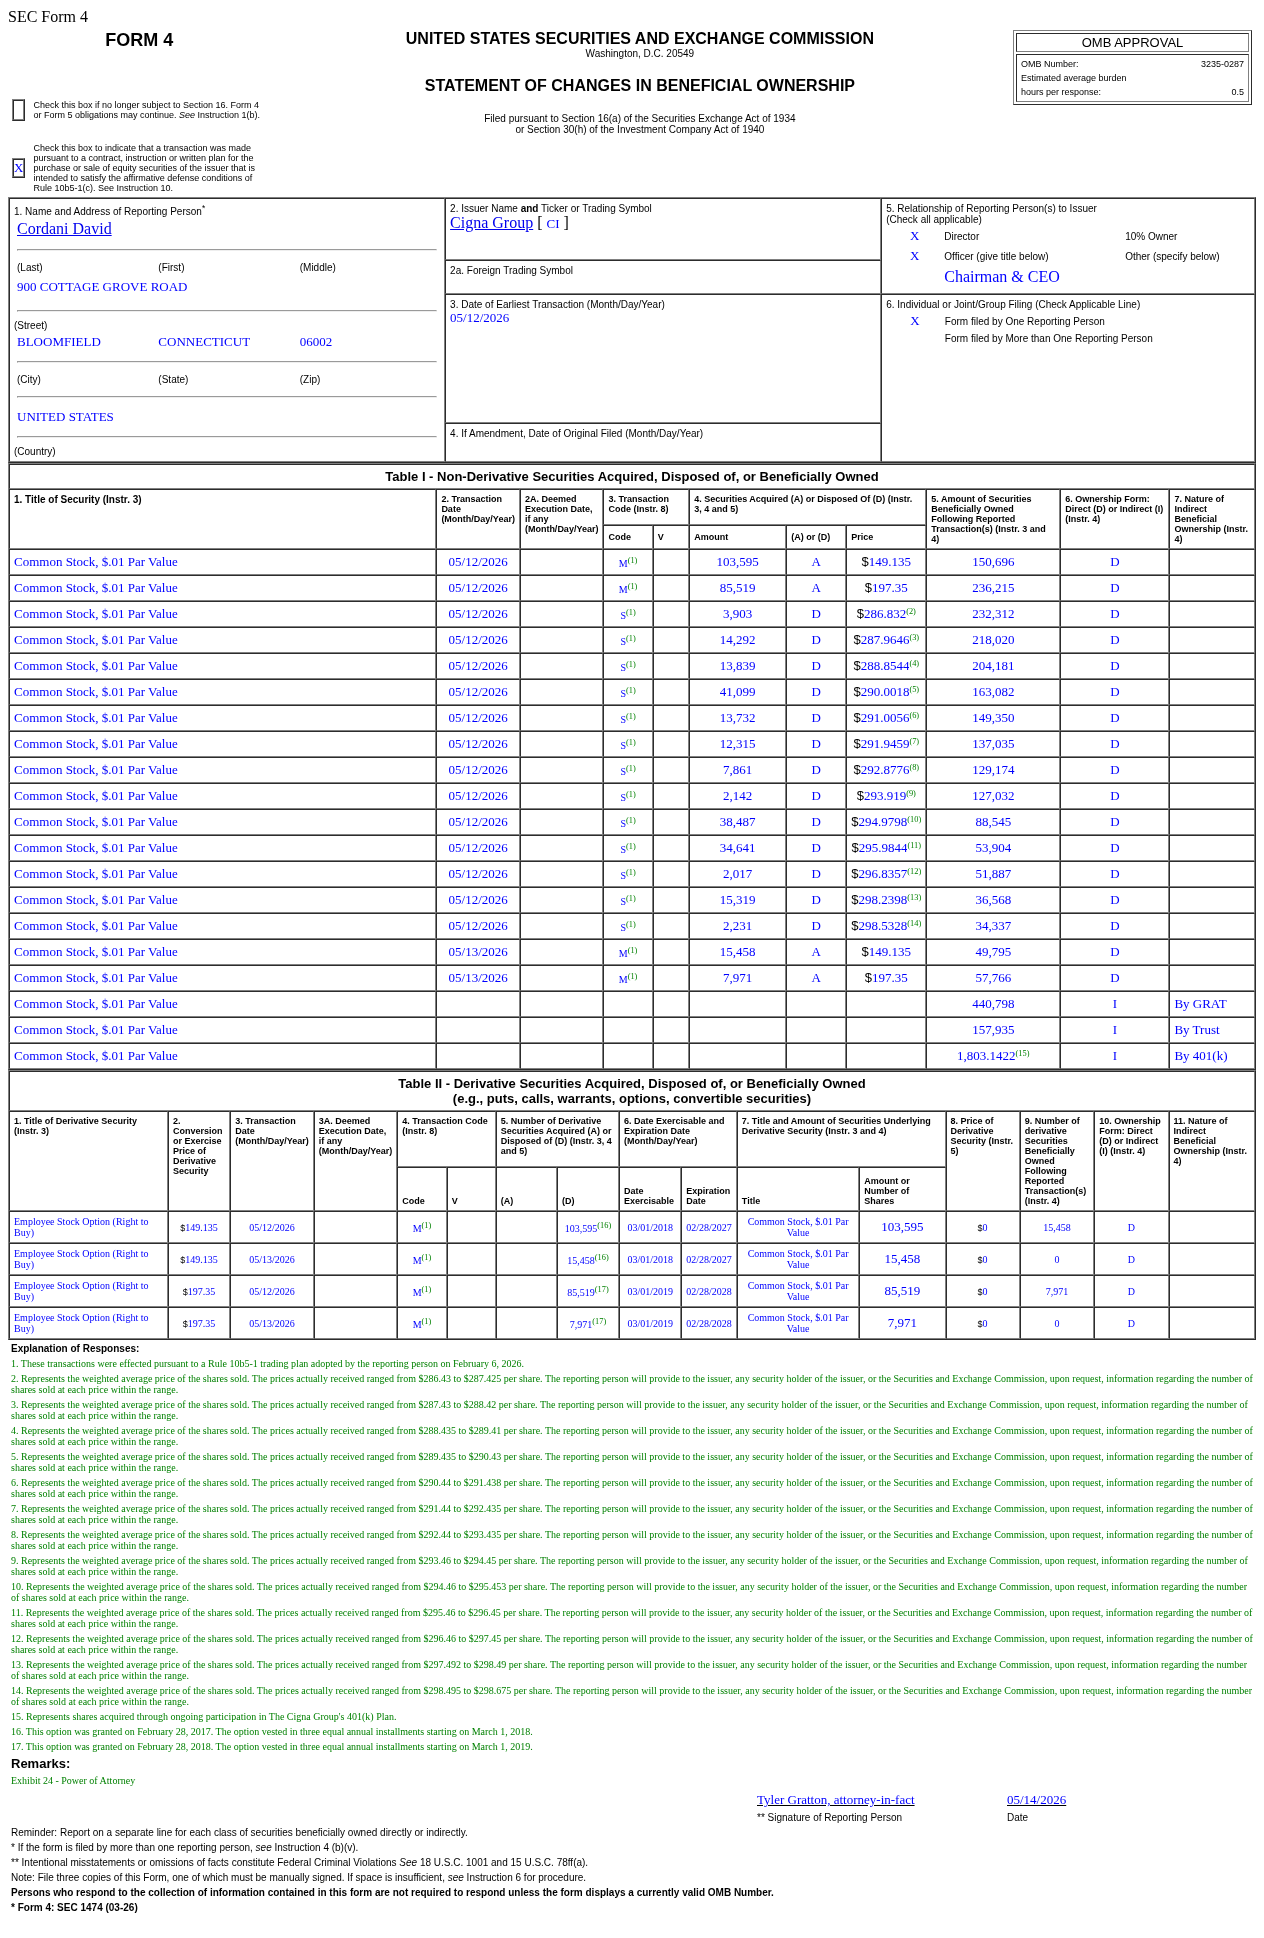Click the '1. Title of Security (Instr. 3)' column header
1264x1938 pixels.
coord(78,499)
